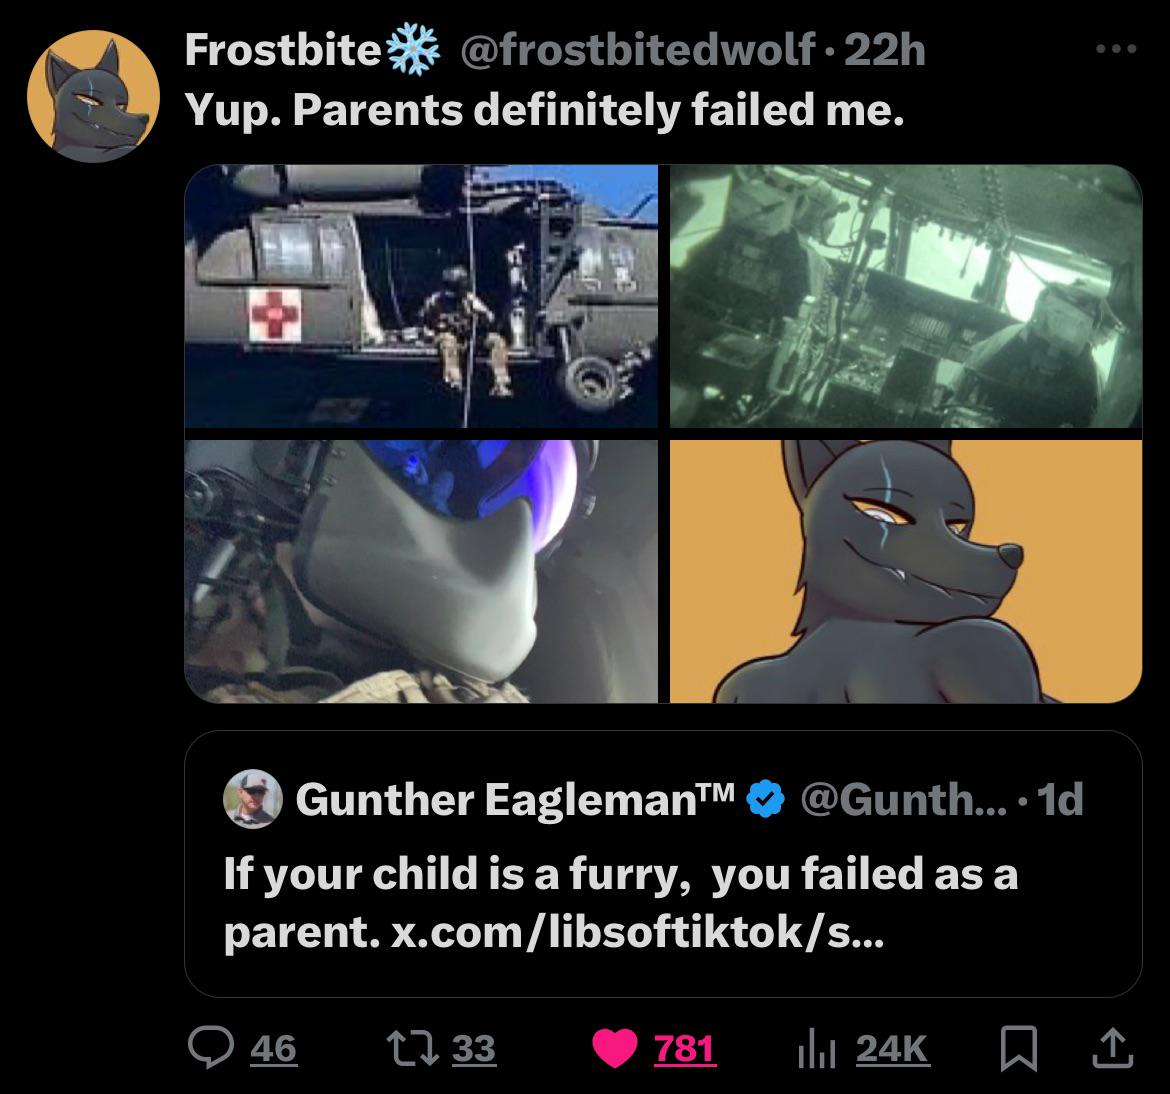Open the fighter pilot wolf image thumbnail

tap(424, 569)
